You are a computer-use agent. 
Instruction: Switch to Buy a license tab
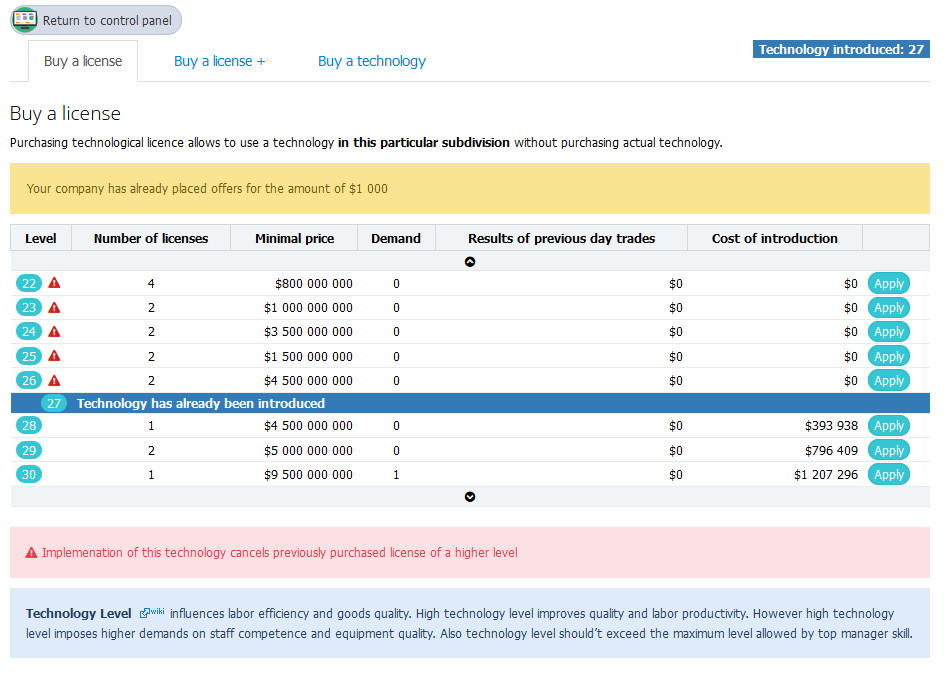click(x=83, y=61)
